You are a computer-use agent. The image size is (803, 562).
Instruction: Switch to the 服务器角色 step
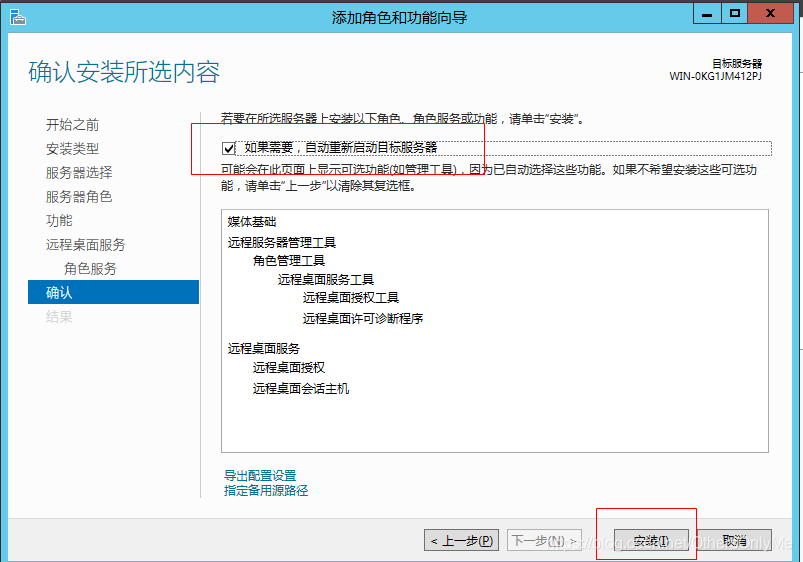point(79,197)
